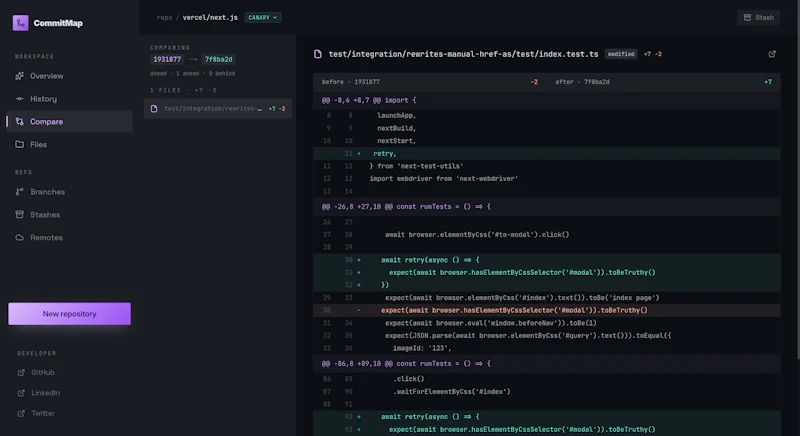
Task: Click the diff file path heading
Action: tap(463, 54)
